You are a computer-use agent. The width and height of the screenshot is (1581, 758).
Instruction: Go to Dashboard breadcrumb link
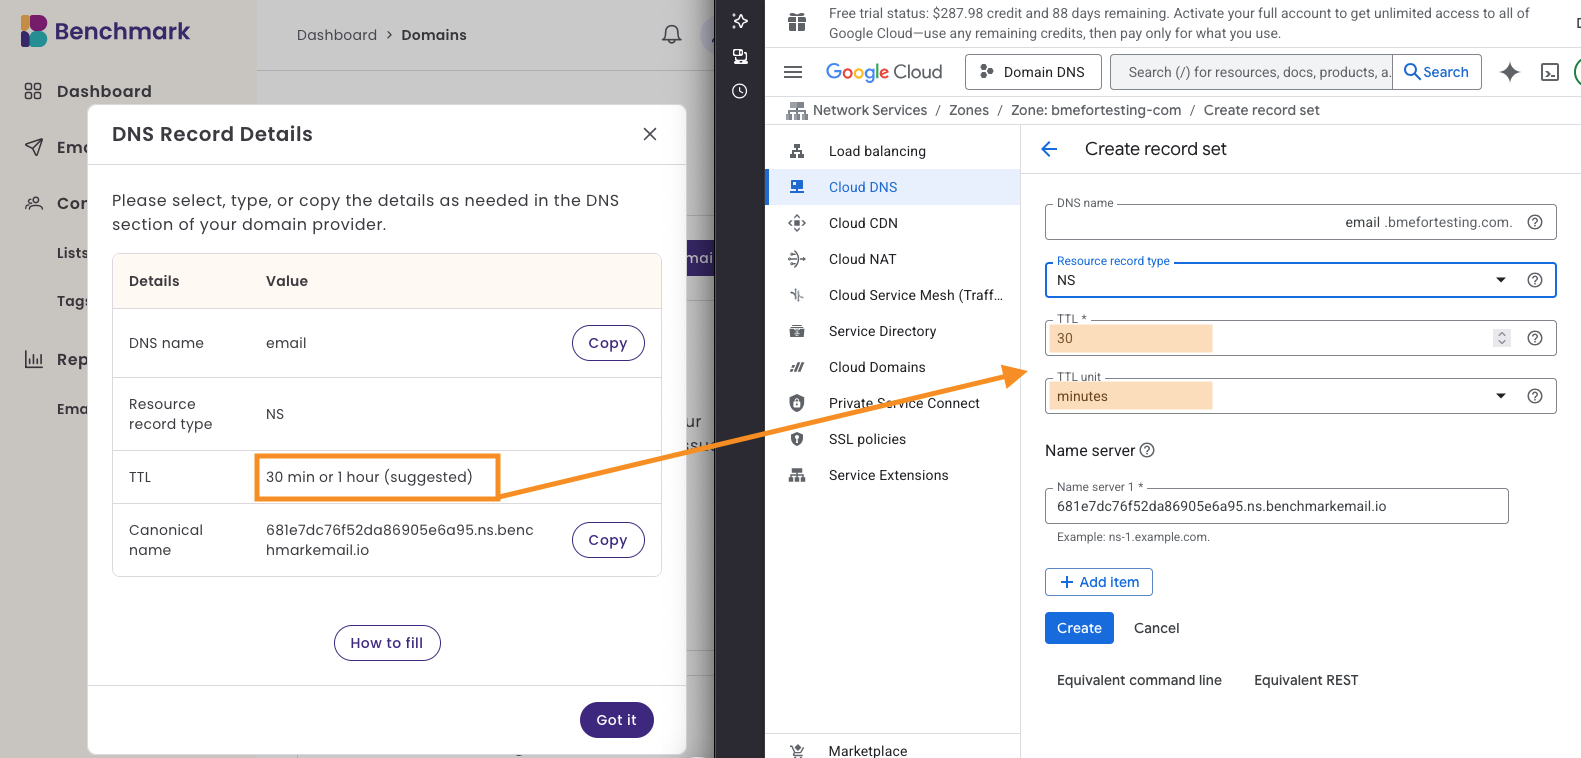tap(337, 35)
